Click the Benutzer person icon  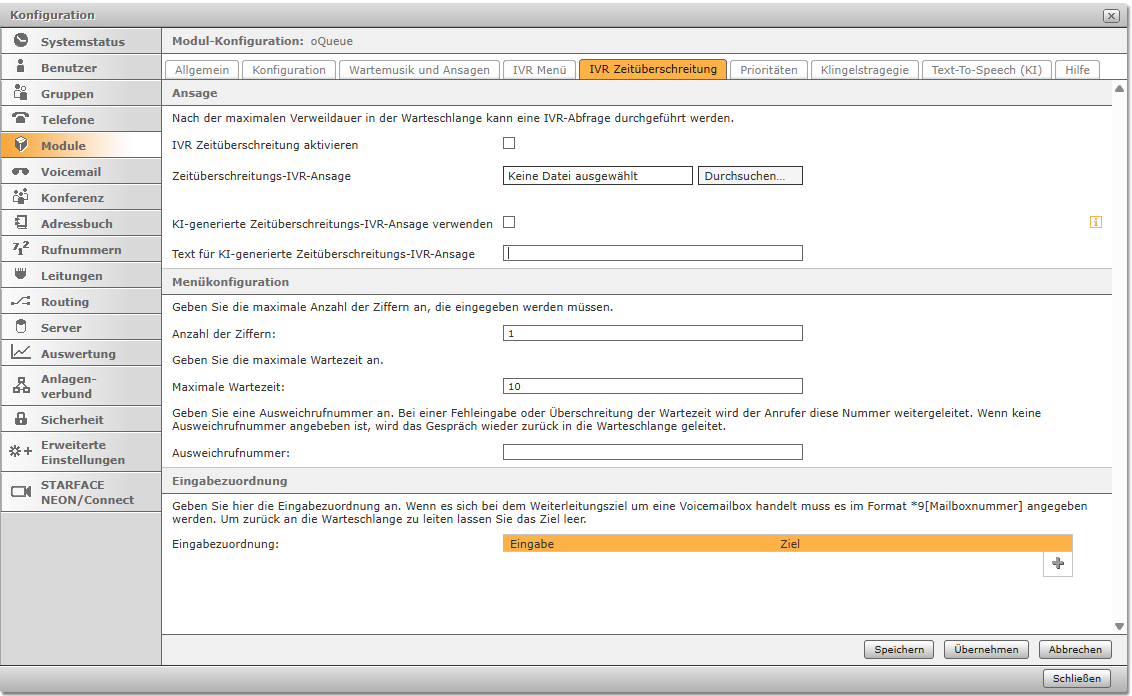pos(21,67)
